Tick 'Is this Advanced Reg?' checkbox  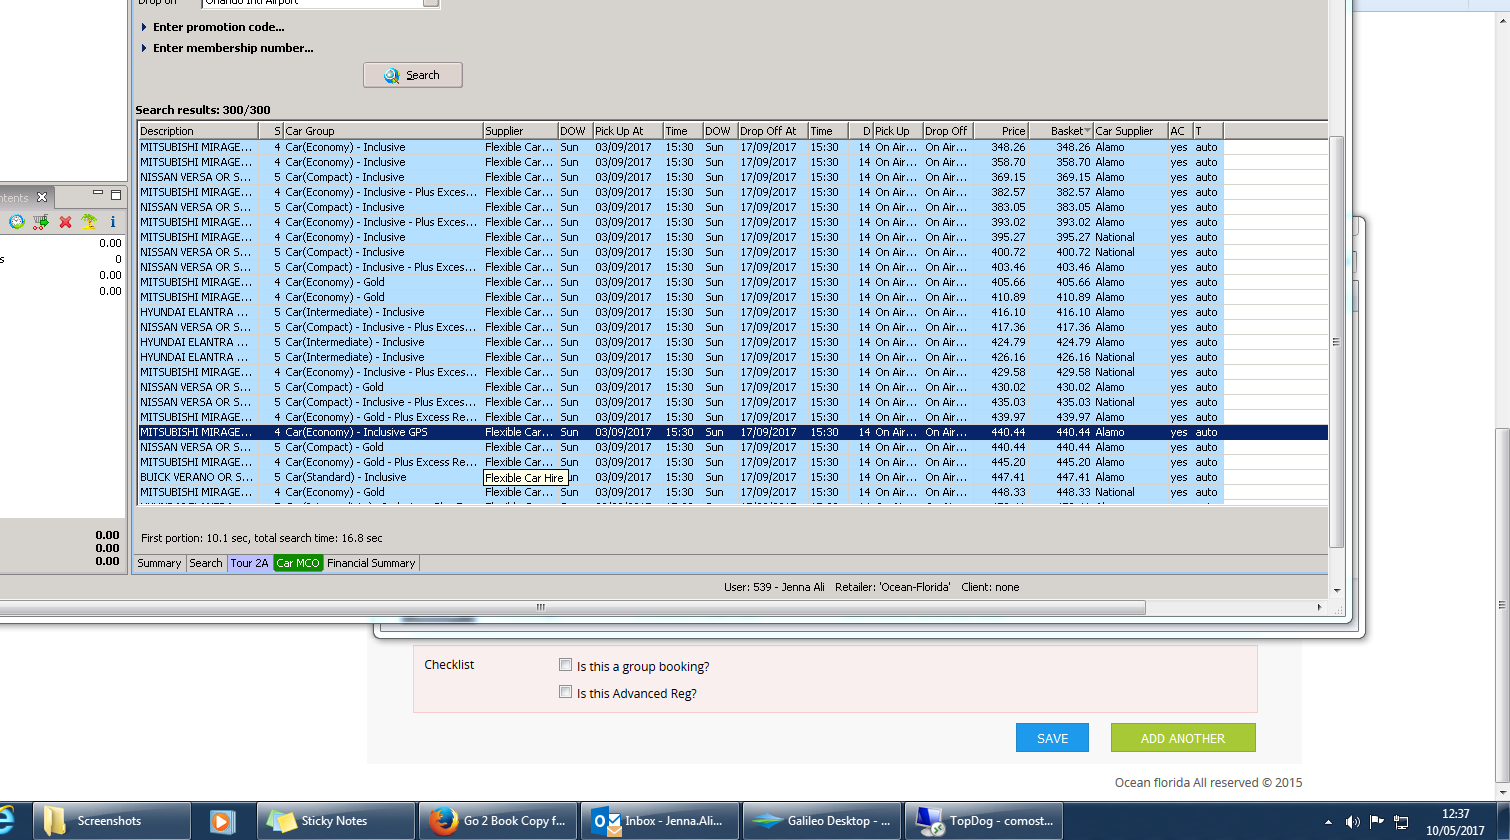coord(566,692)
